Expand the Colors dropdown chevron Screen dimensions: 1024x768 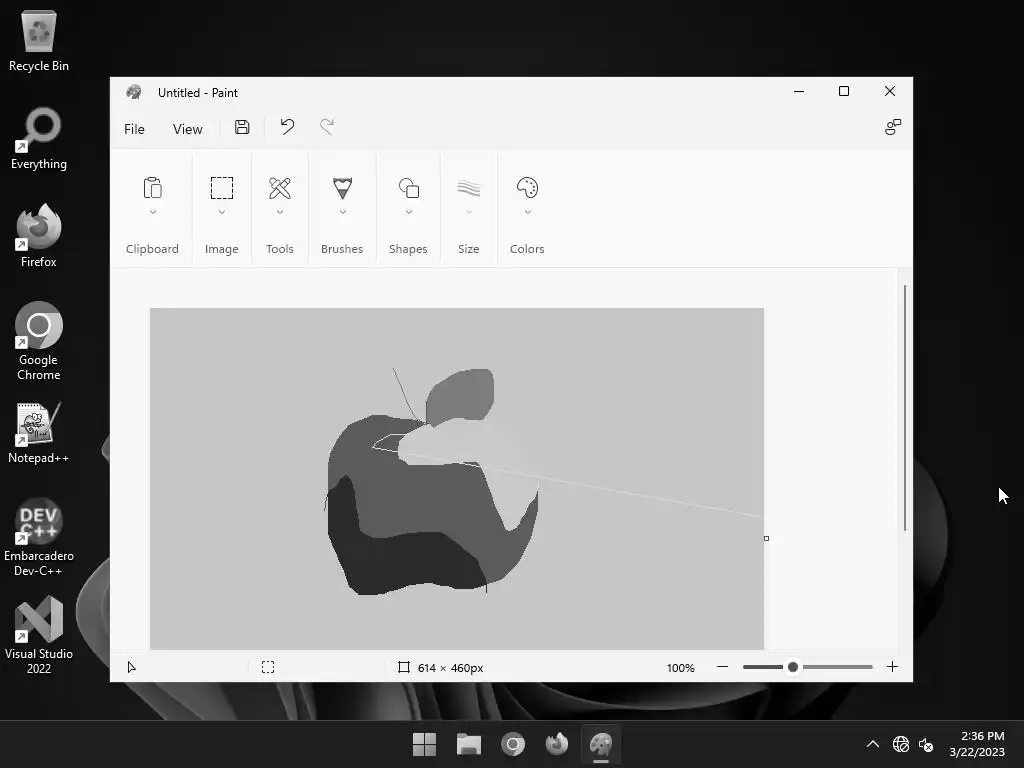pos(528,212)
